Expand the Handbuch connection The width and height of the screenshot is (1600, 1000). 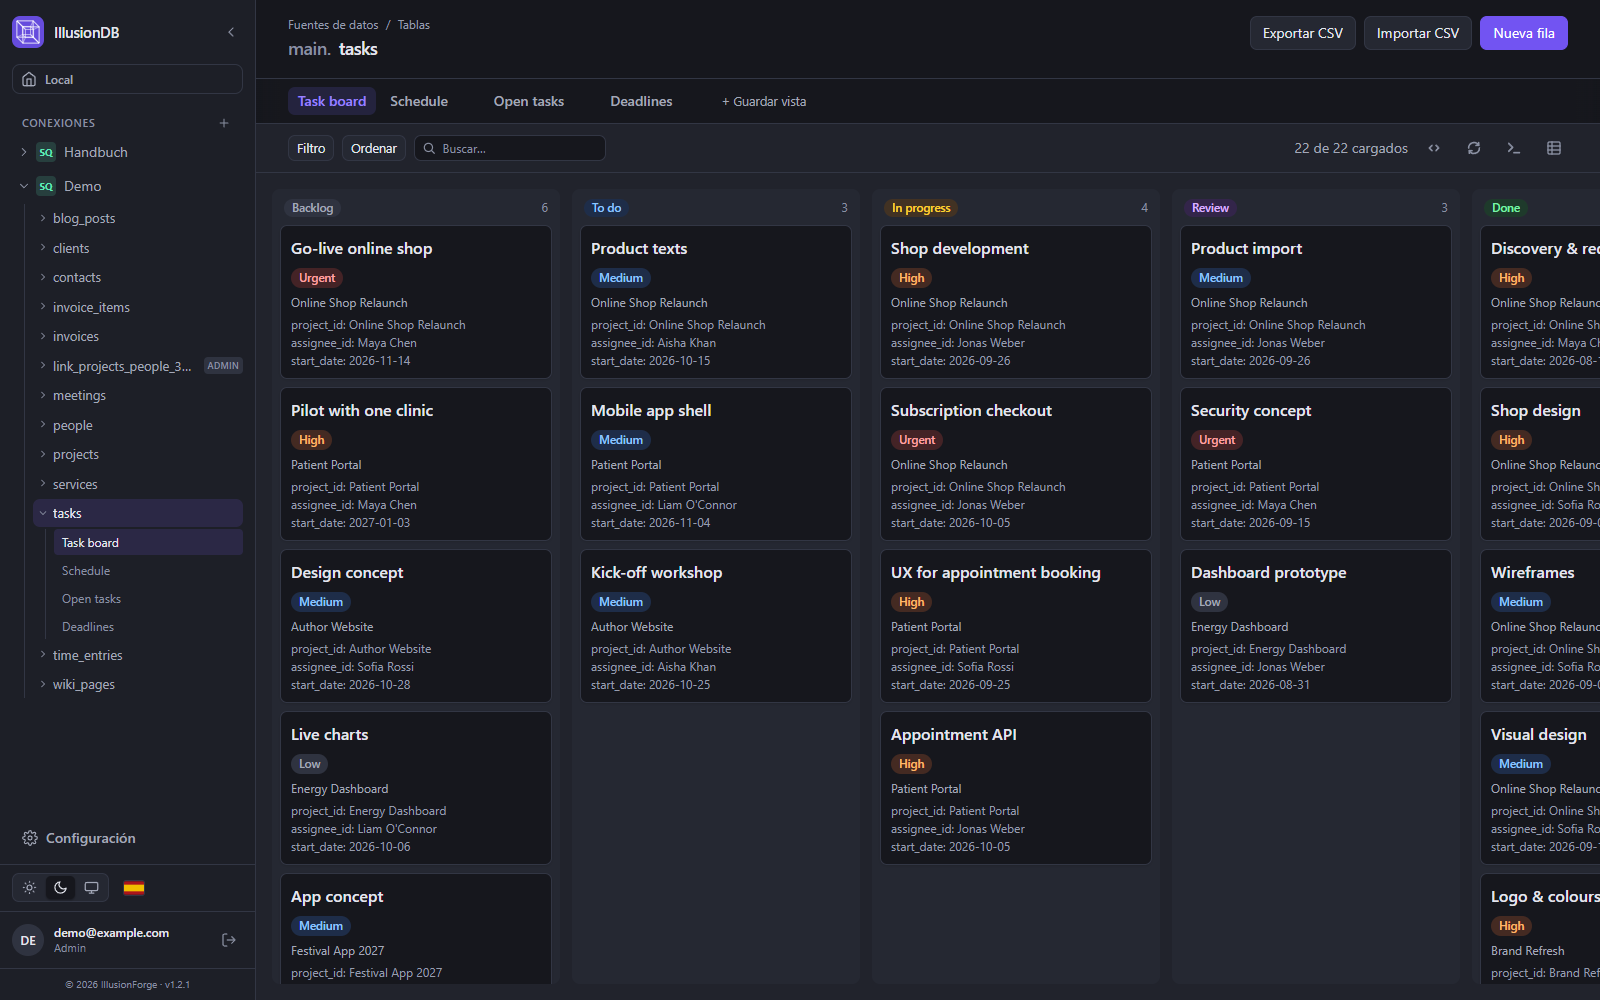[x=24, y=152]
